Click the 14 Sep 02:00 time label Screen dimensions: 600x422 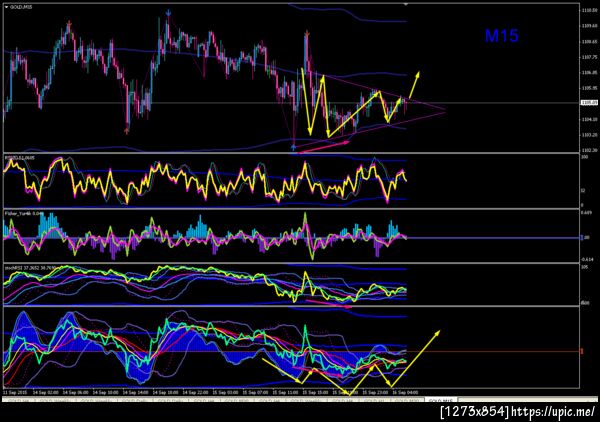pos(45,392)
